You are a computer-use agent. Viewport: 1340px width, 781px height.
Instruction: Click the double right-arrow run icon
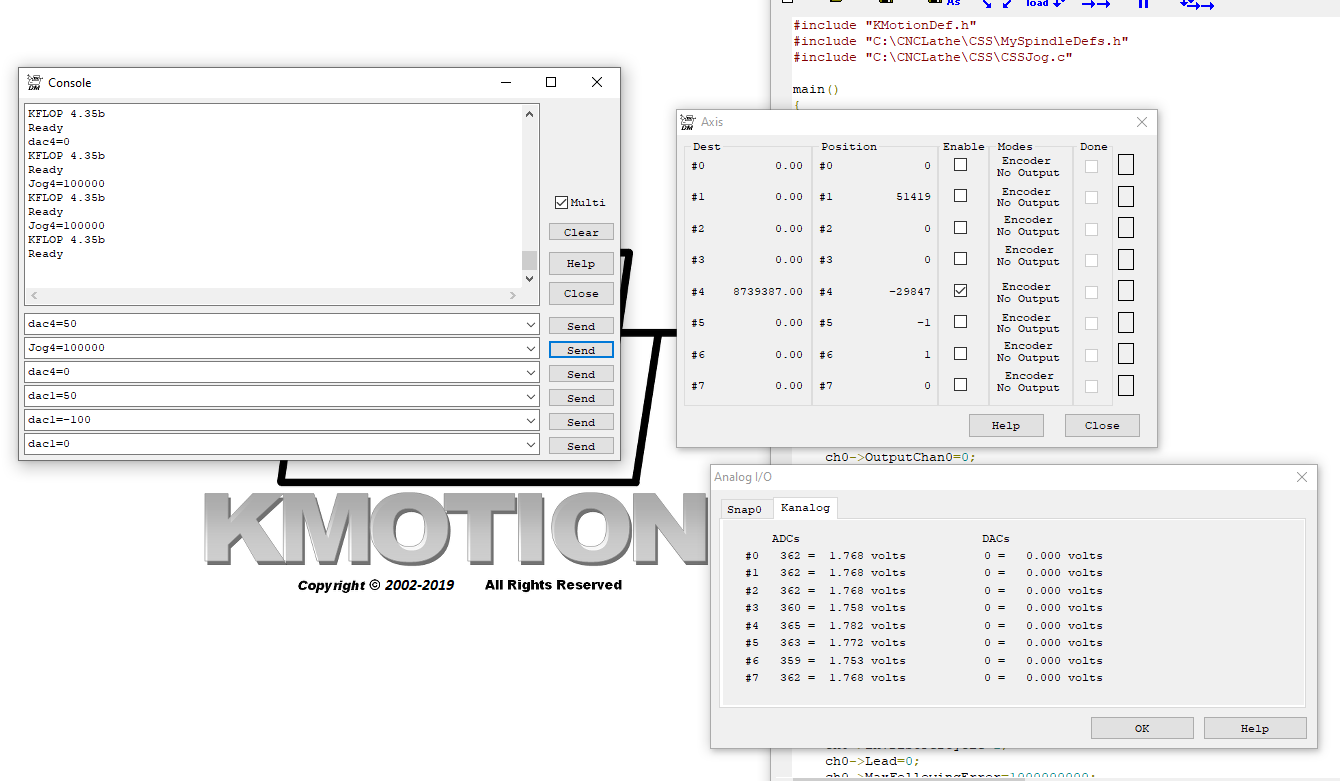[x=1096, y=4]
